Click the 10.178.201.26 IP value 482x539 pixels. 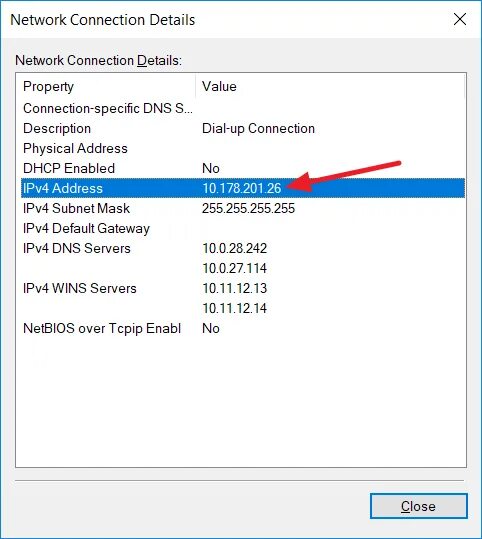242,188
